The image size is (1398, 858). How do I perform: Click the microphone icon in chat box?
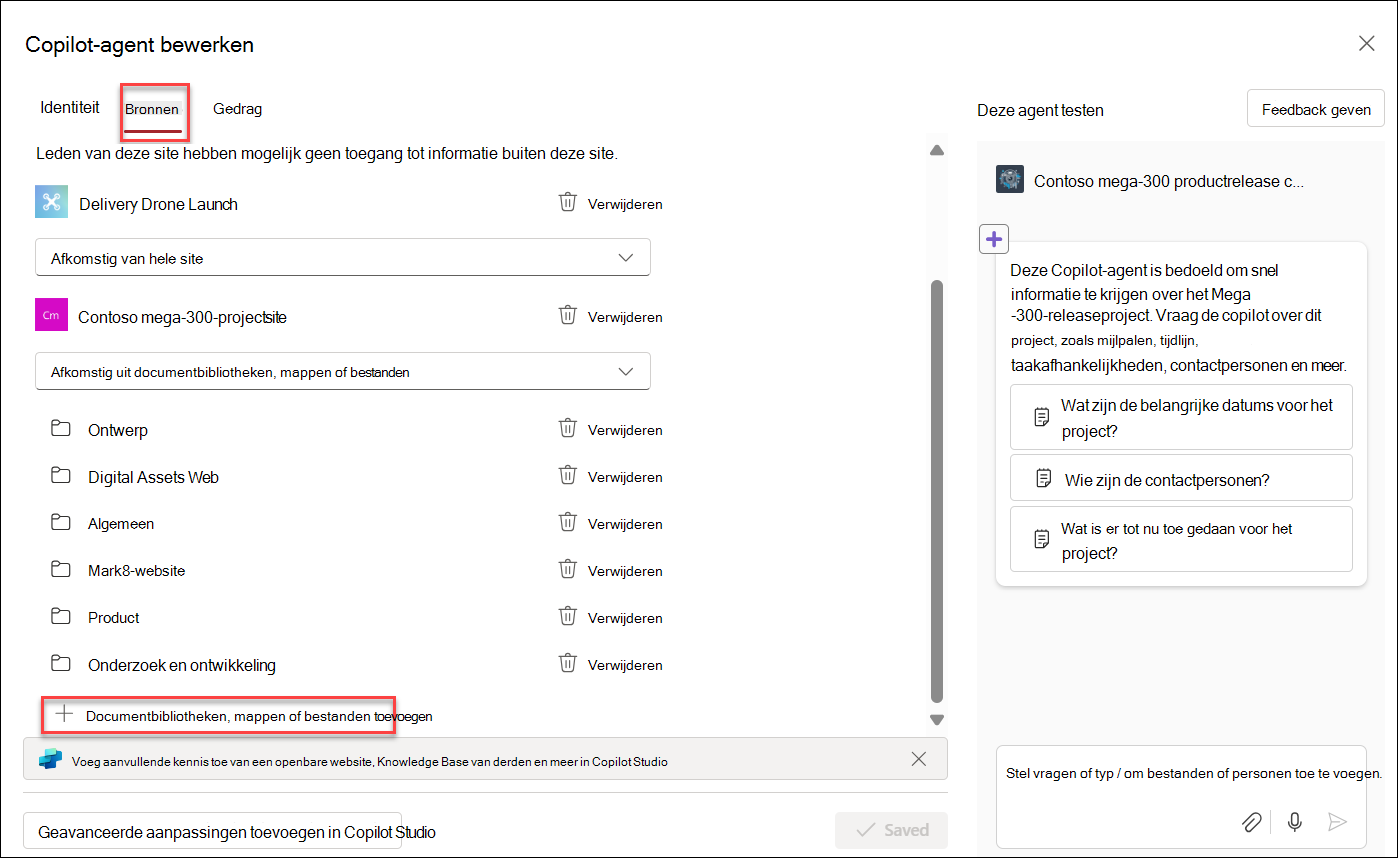(1295, 822)
